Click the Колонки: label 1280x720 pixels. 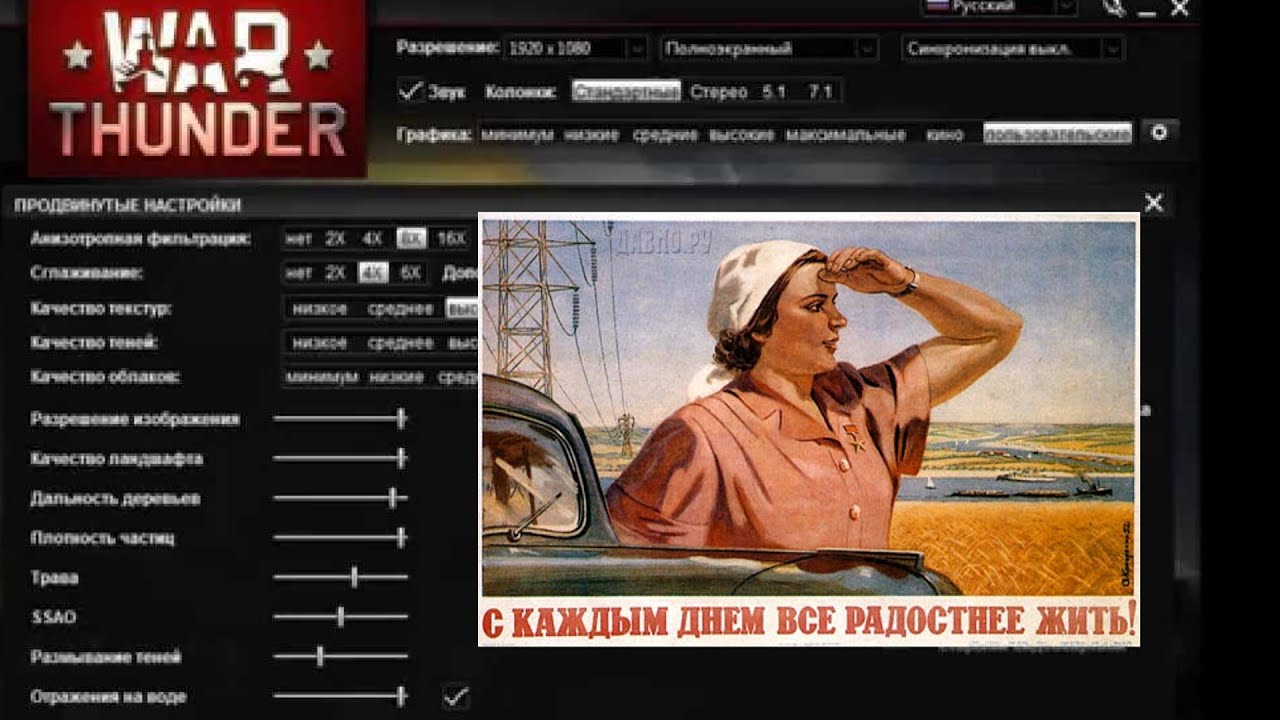click(x=520, y=92)
